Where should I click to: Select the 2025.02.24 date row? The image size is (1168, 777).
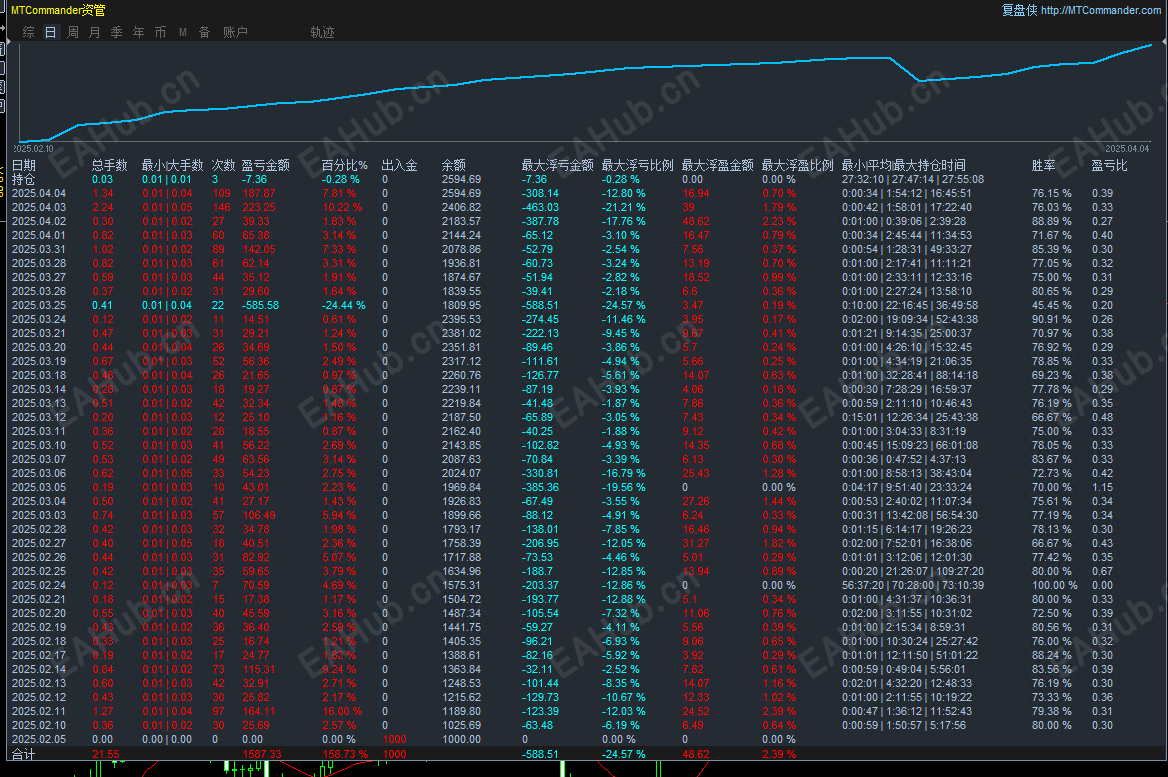pyautogui.click(x=39, y=586)
